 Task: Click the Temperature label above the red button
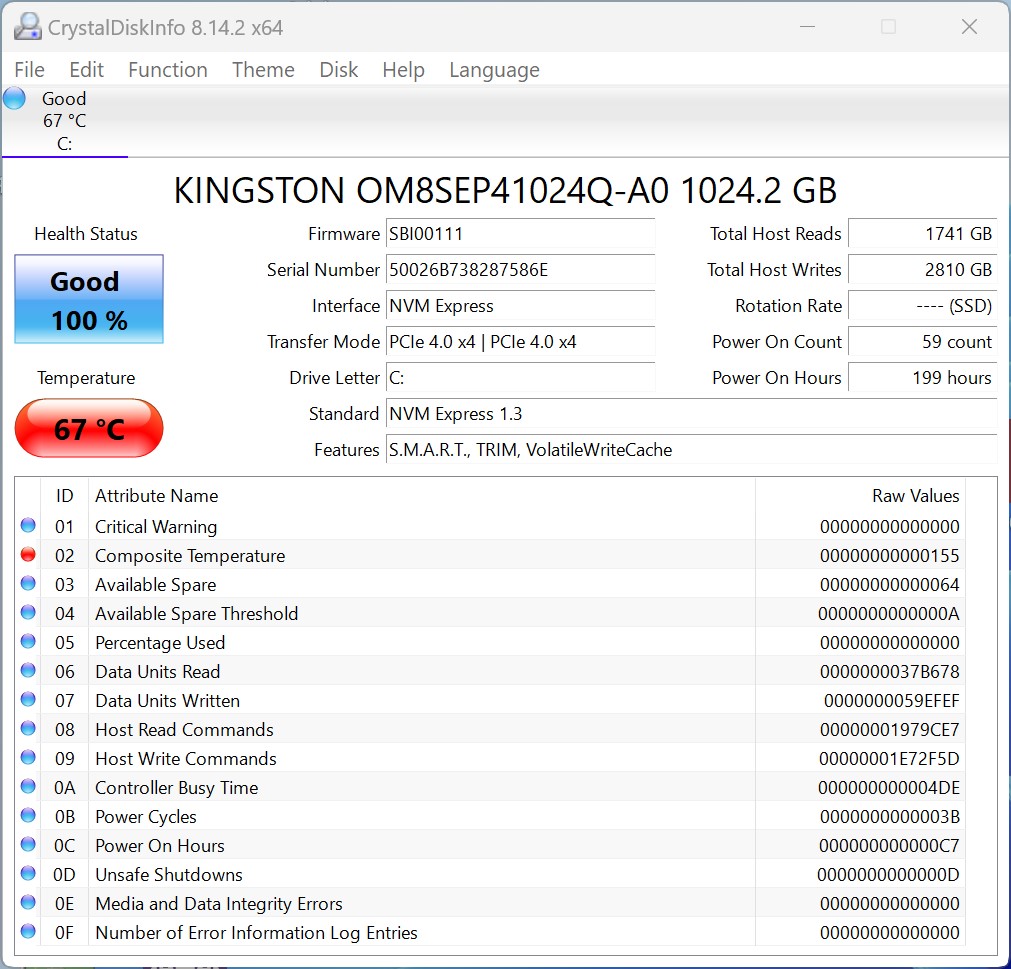86,378
